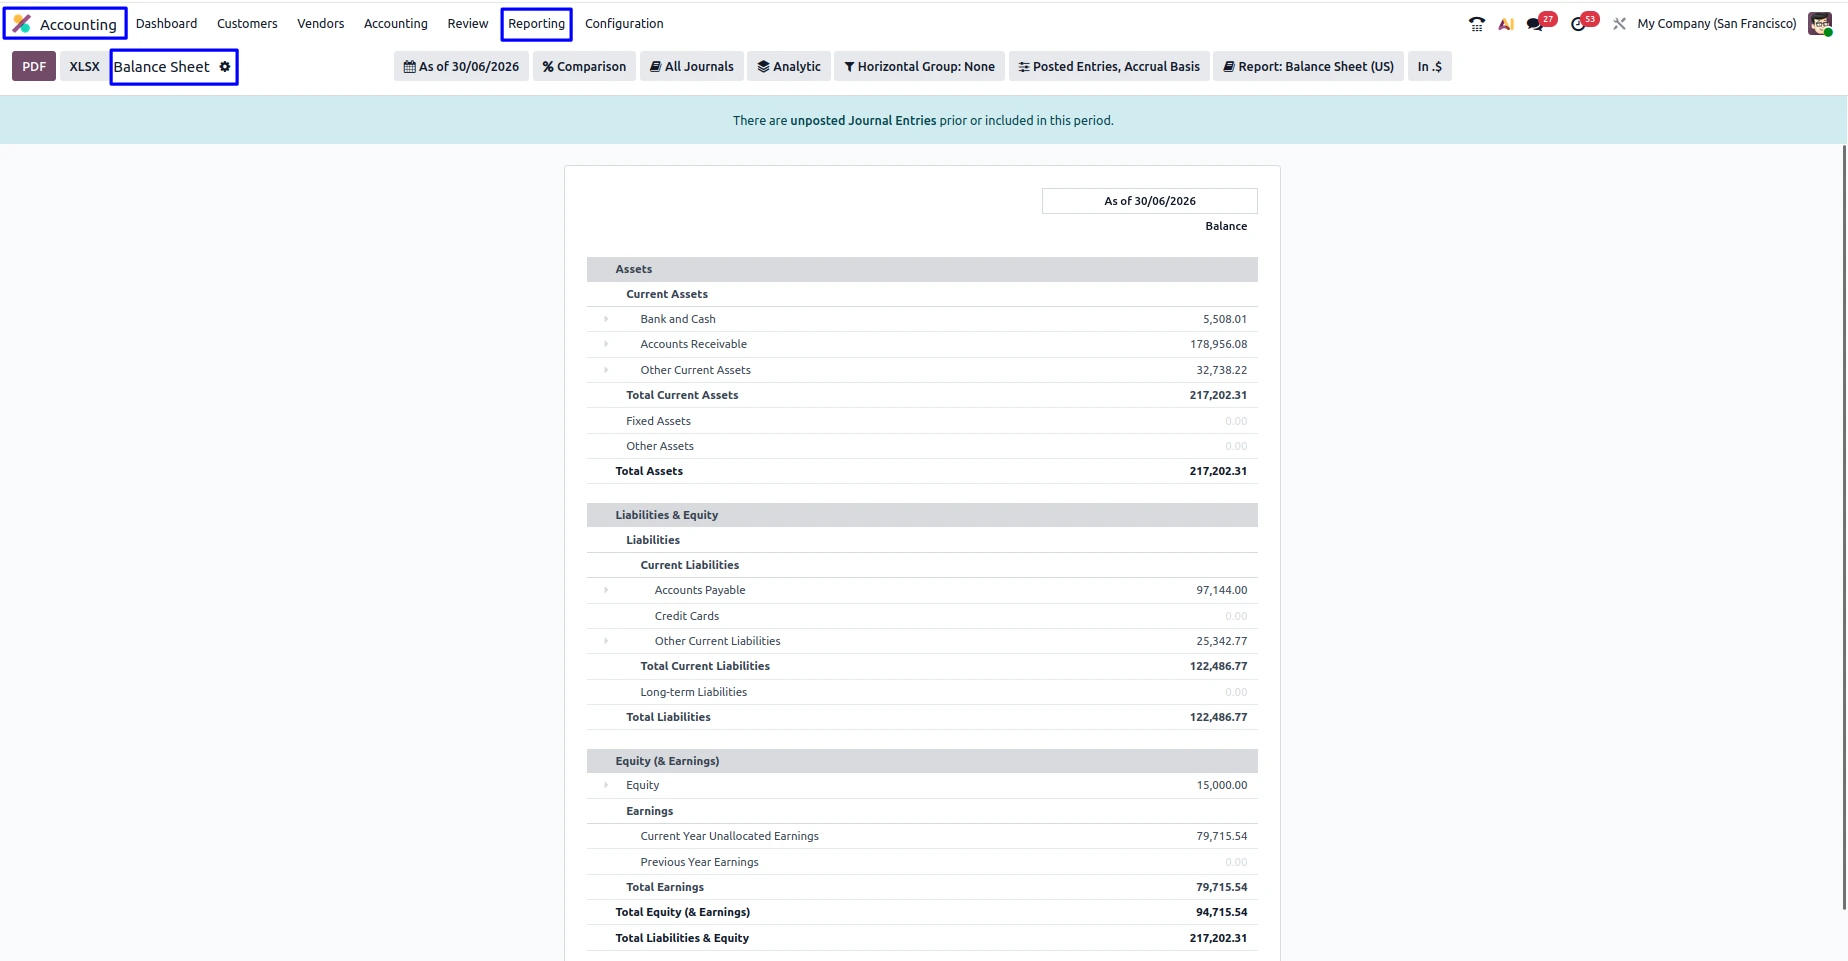Click the Accounting app logo
The width and height of the screenshot is (1848, 961).
coord(22,23)
